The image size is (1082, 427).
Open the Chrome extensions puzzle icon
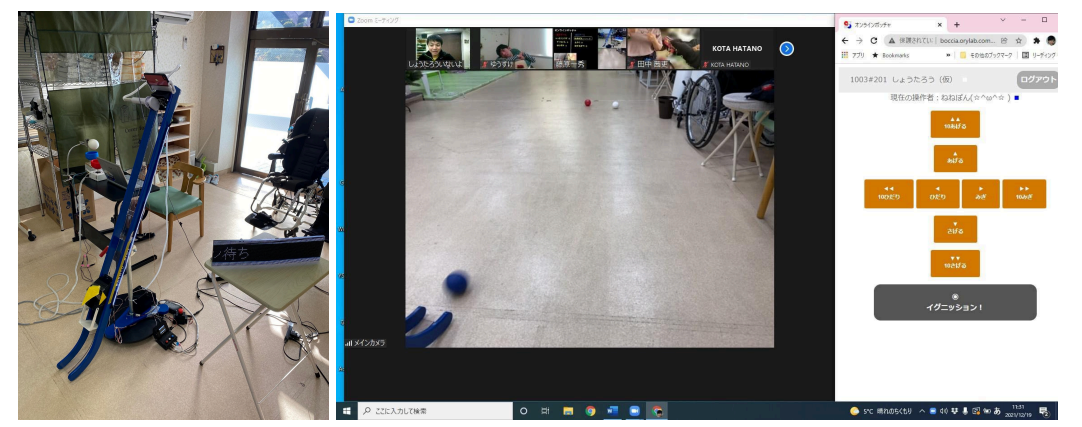1036,41
